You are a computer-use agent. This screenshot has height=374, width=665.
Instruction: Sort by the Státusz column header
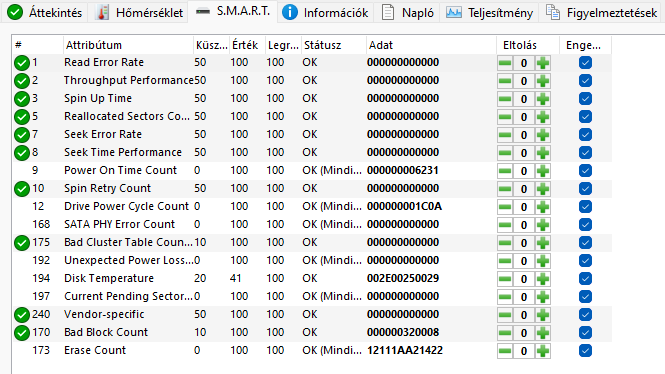333,45
